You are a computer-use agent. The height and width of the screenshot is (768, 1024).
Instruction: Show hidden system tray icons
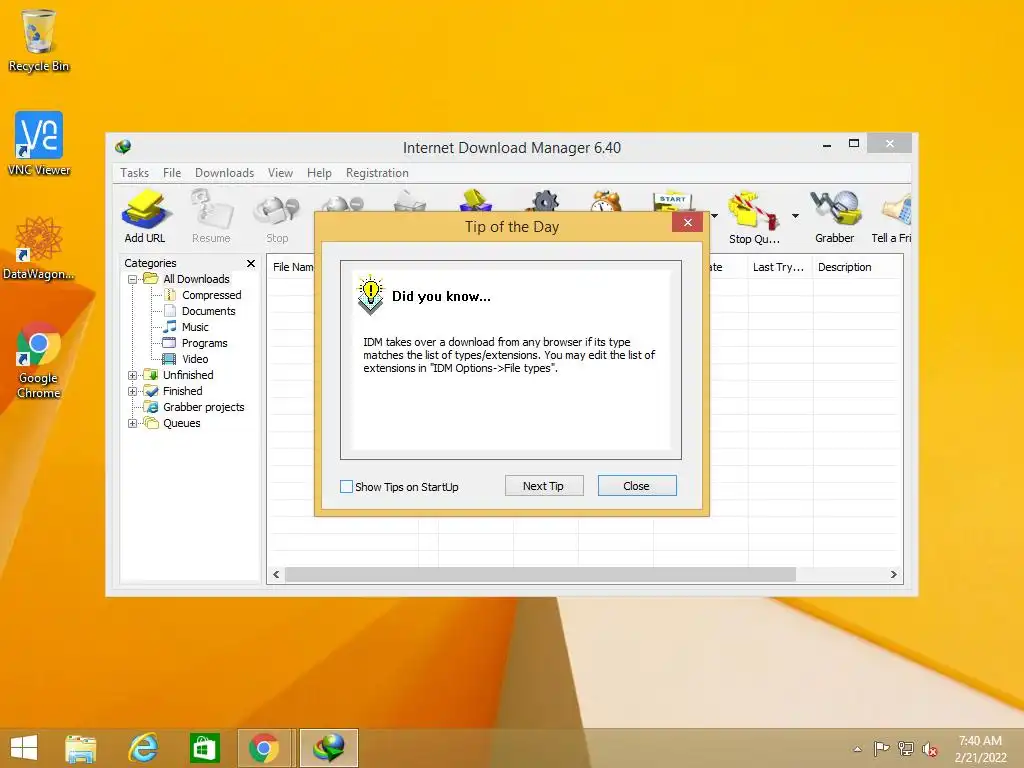pos(857,749)
